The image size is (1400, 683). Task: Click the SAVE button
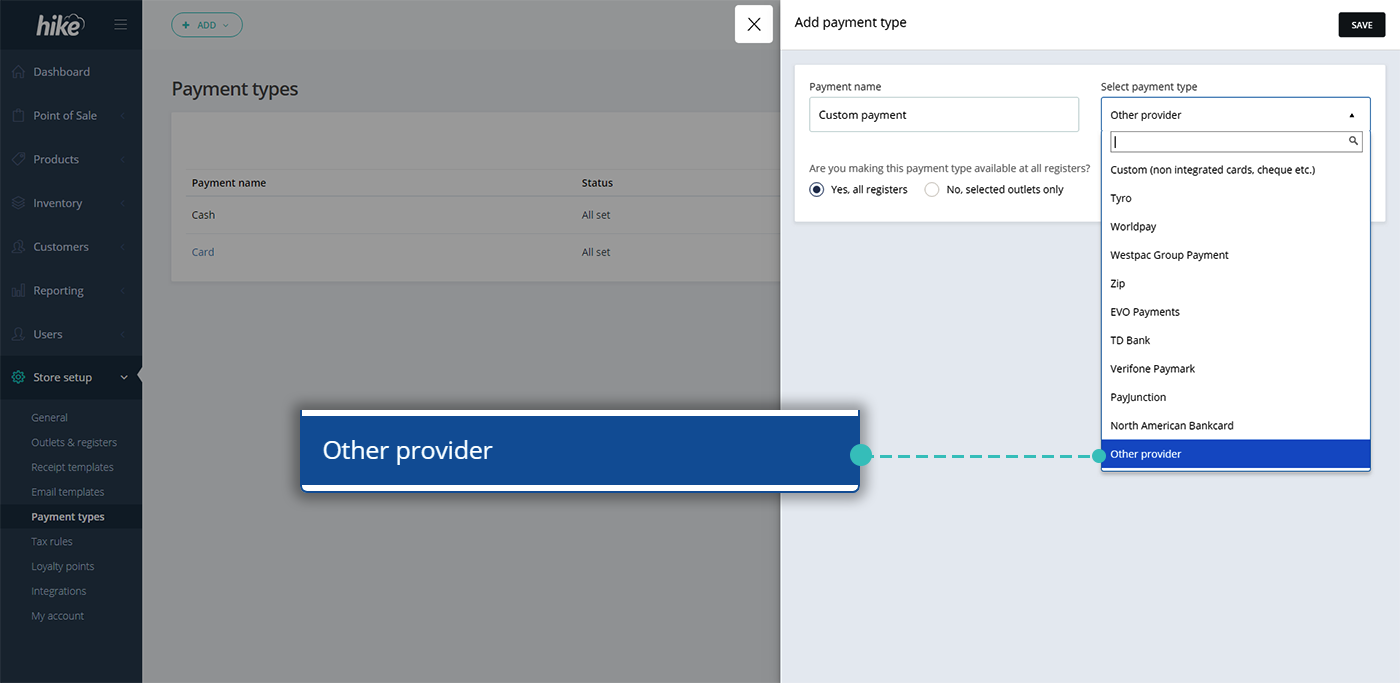[1362, 25]
